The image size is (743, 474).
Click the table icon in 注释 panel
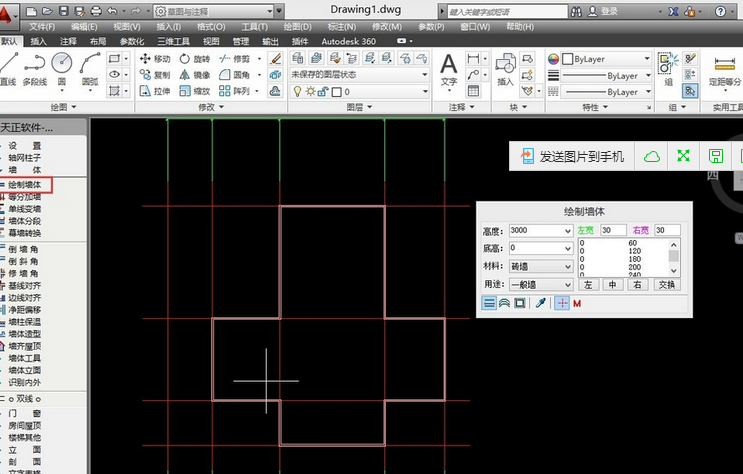pyautogui.click(x=473, y=91)
